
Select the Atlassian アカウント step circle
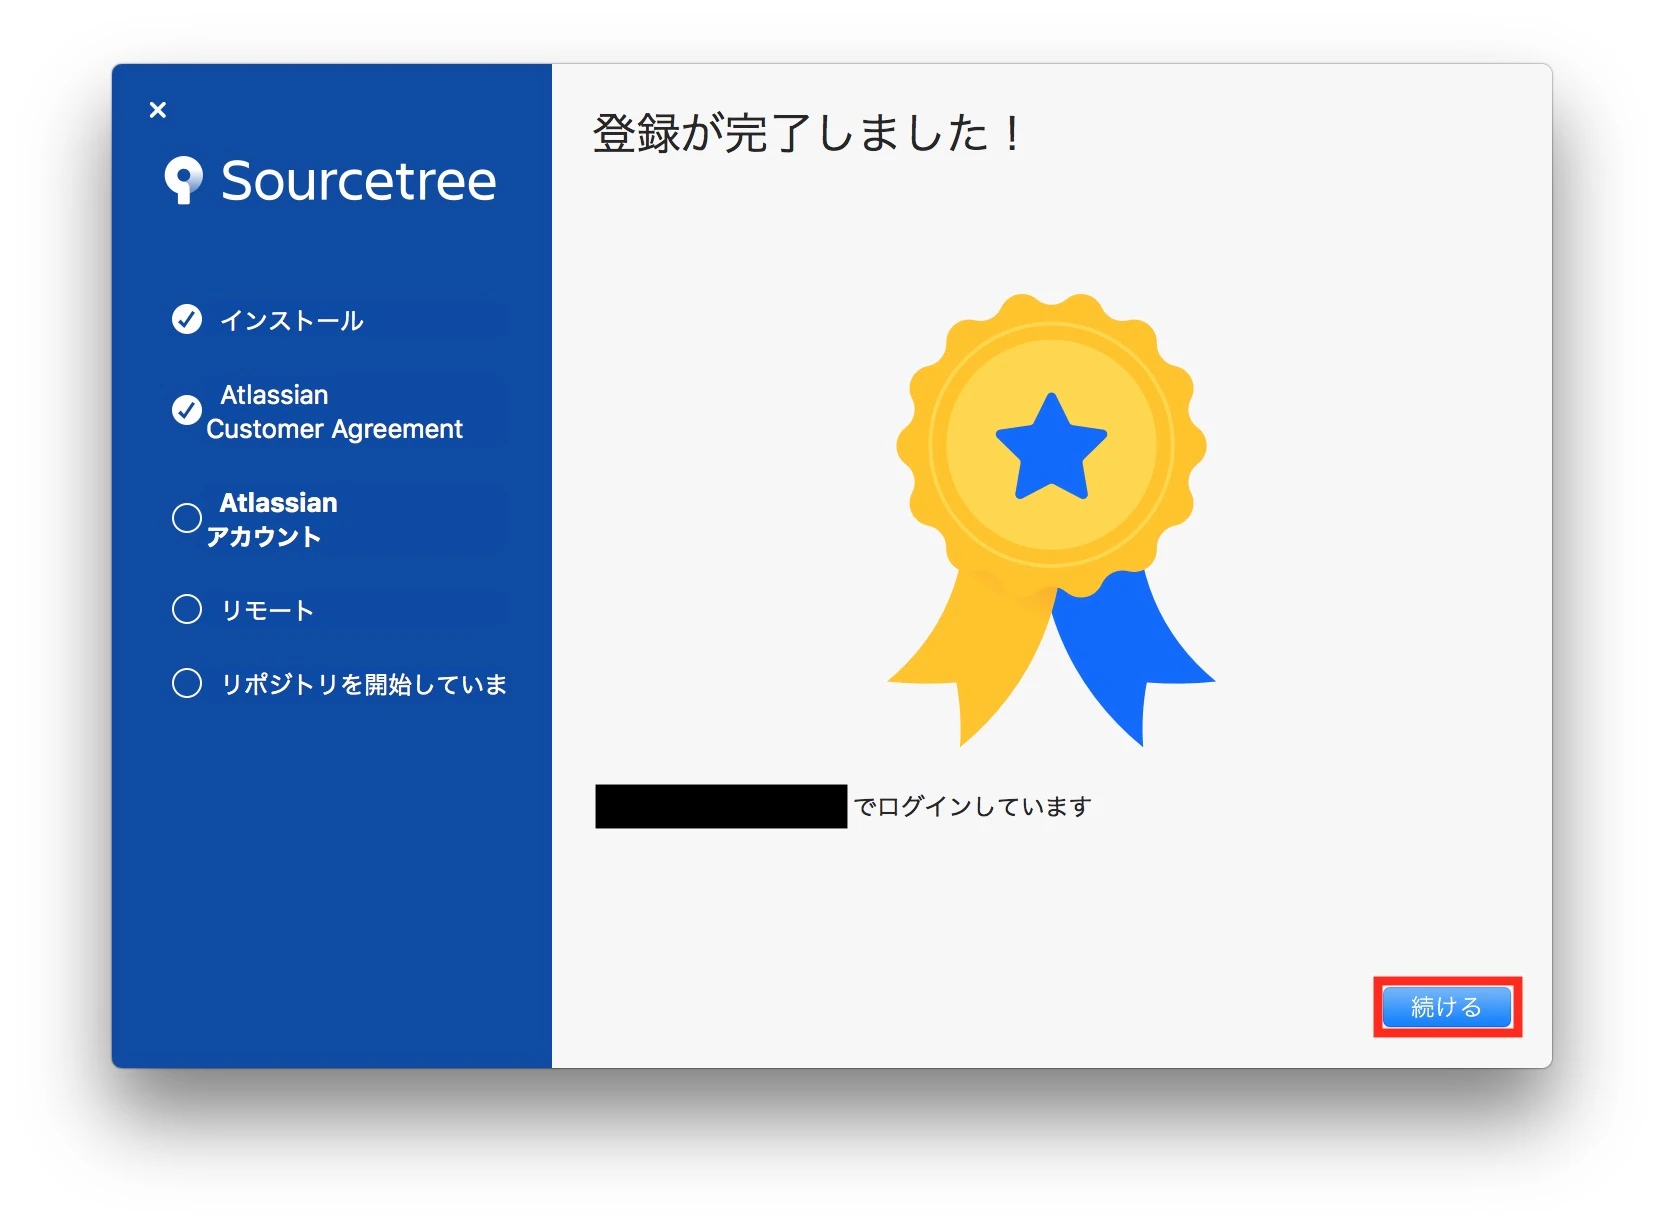tap(187, 518)
